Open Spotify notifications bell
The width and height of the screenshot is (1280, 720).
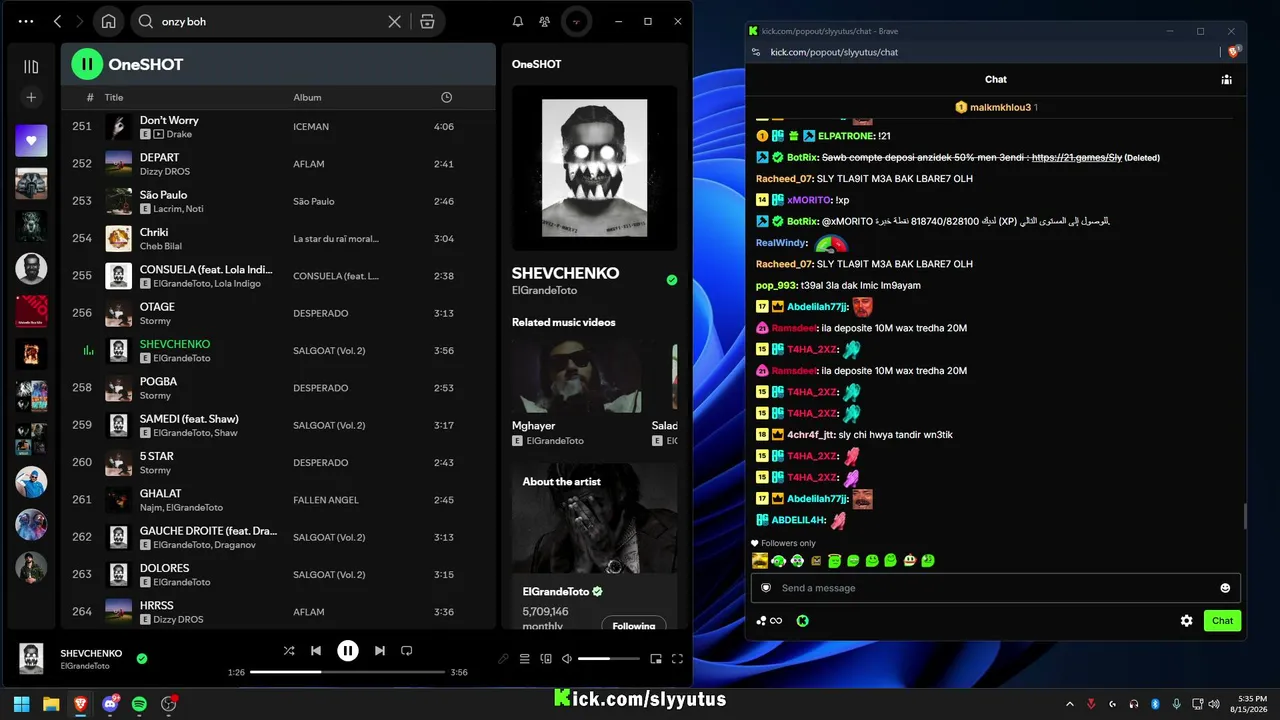tap(518, 21)
